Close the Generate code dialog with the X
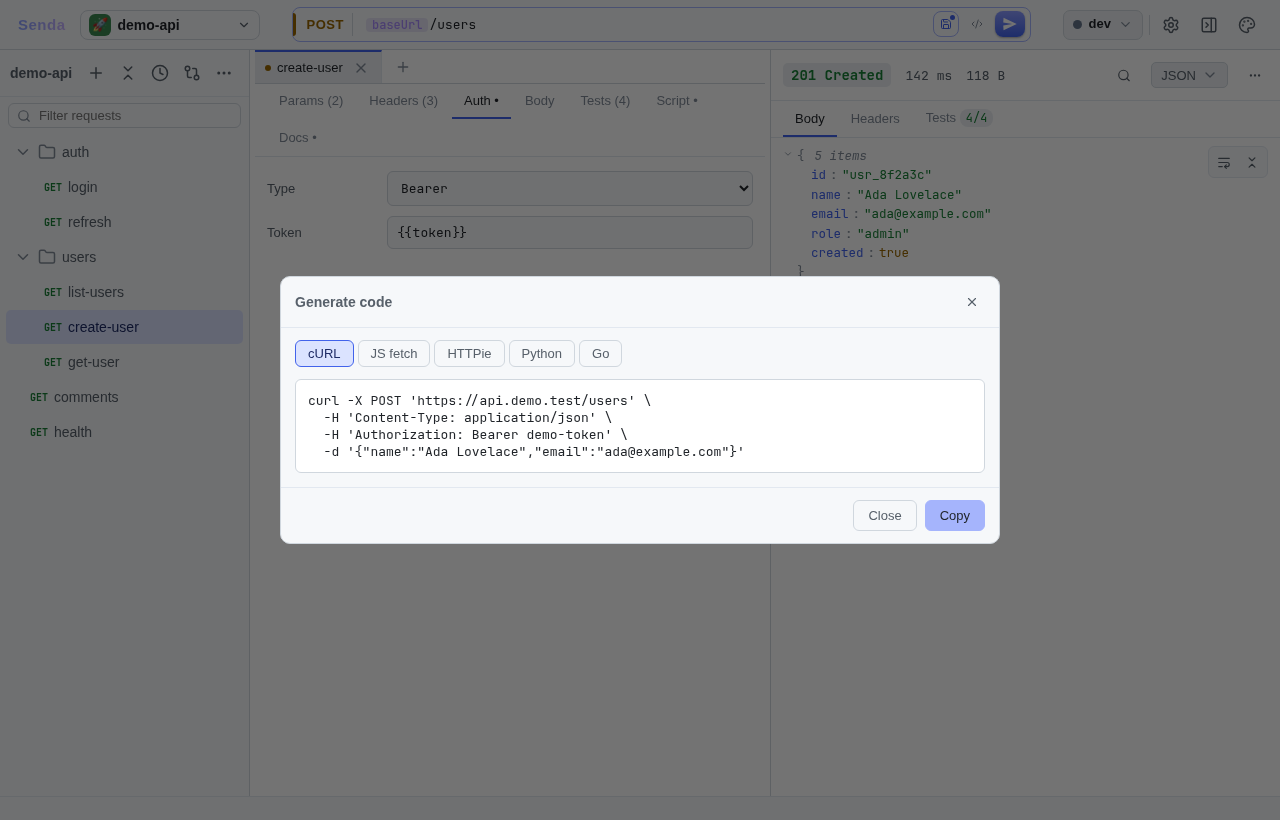 [x=972, y=302]
